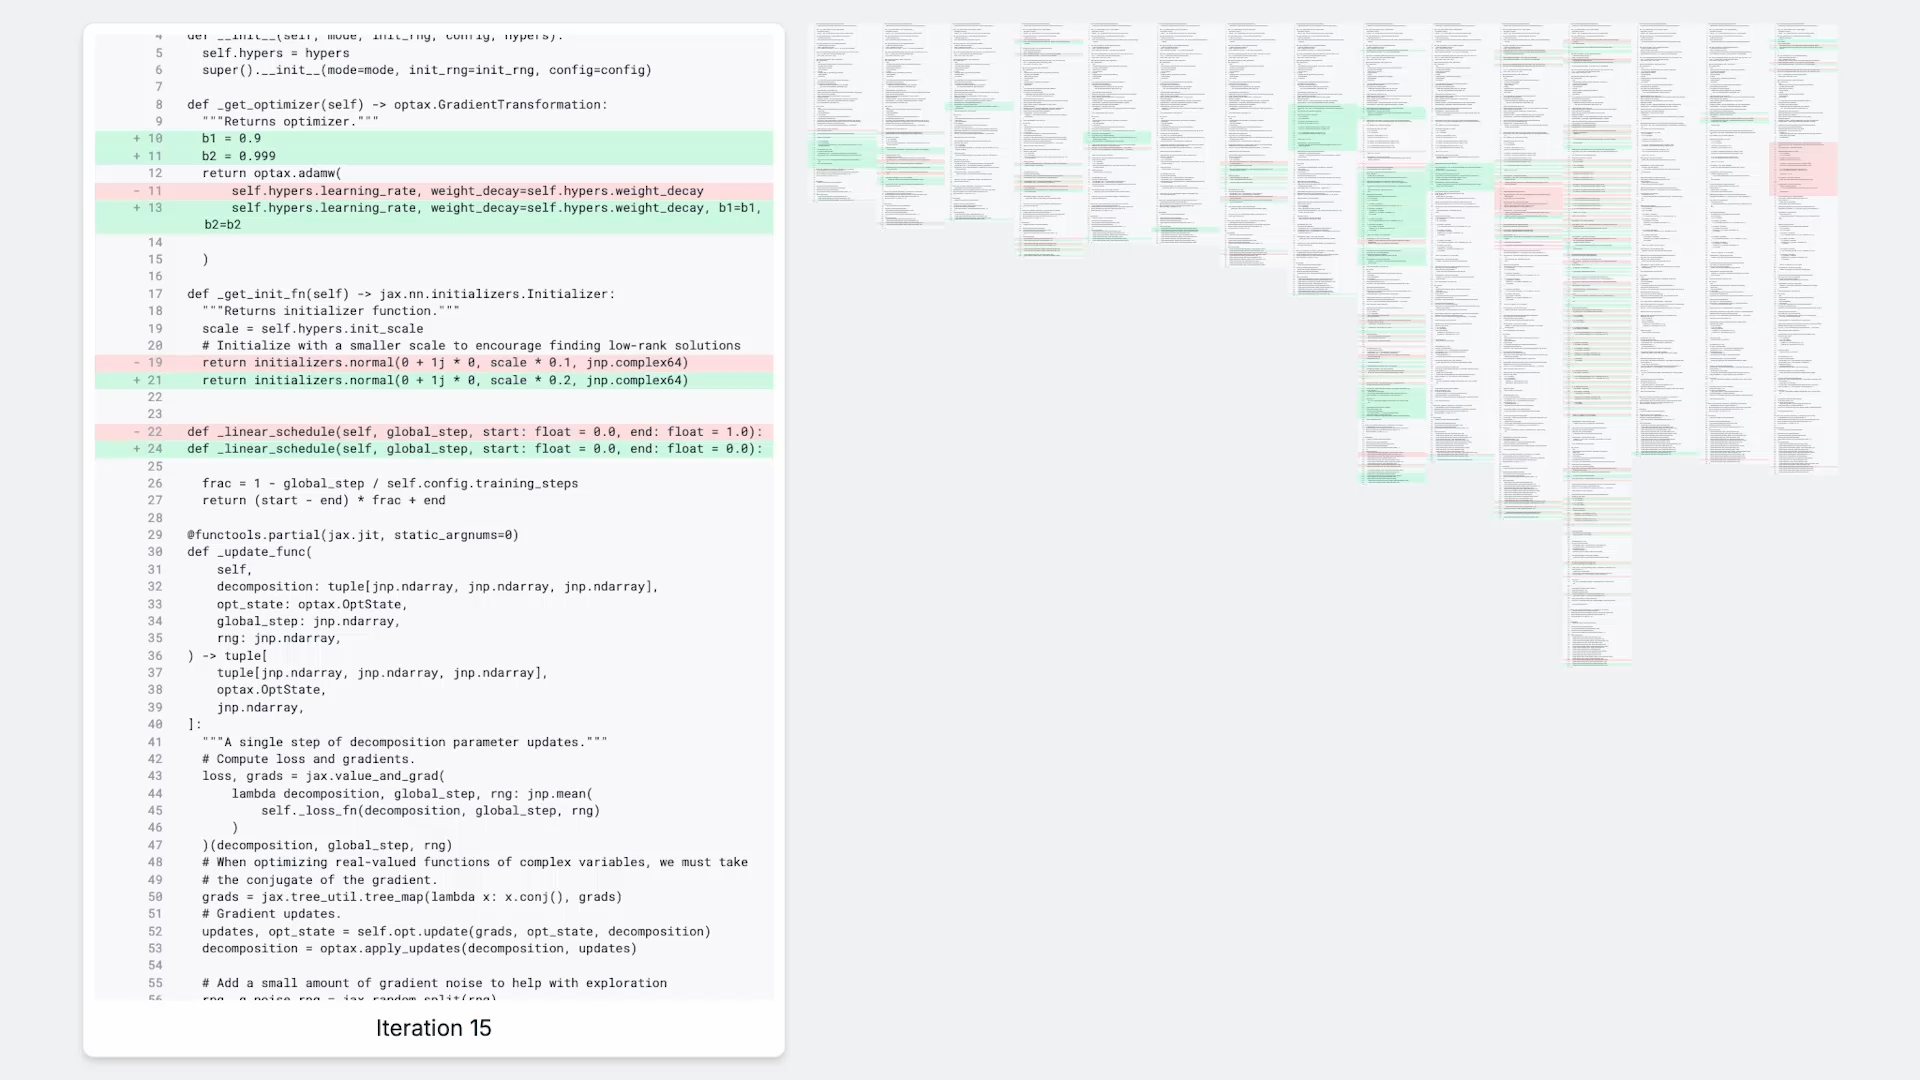This screenshot has width=1920, height=1080.
Task: Click plus marker on 'scale * 0.2' line
Action: (x=137, y=381)
